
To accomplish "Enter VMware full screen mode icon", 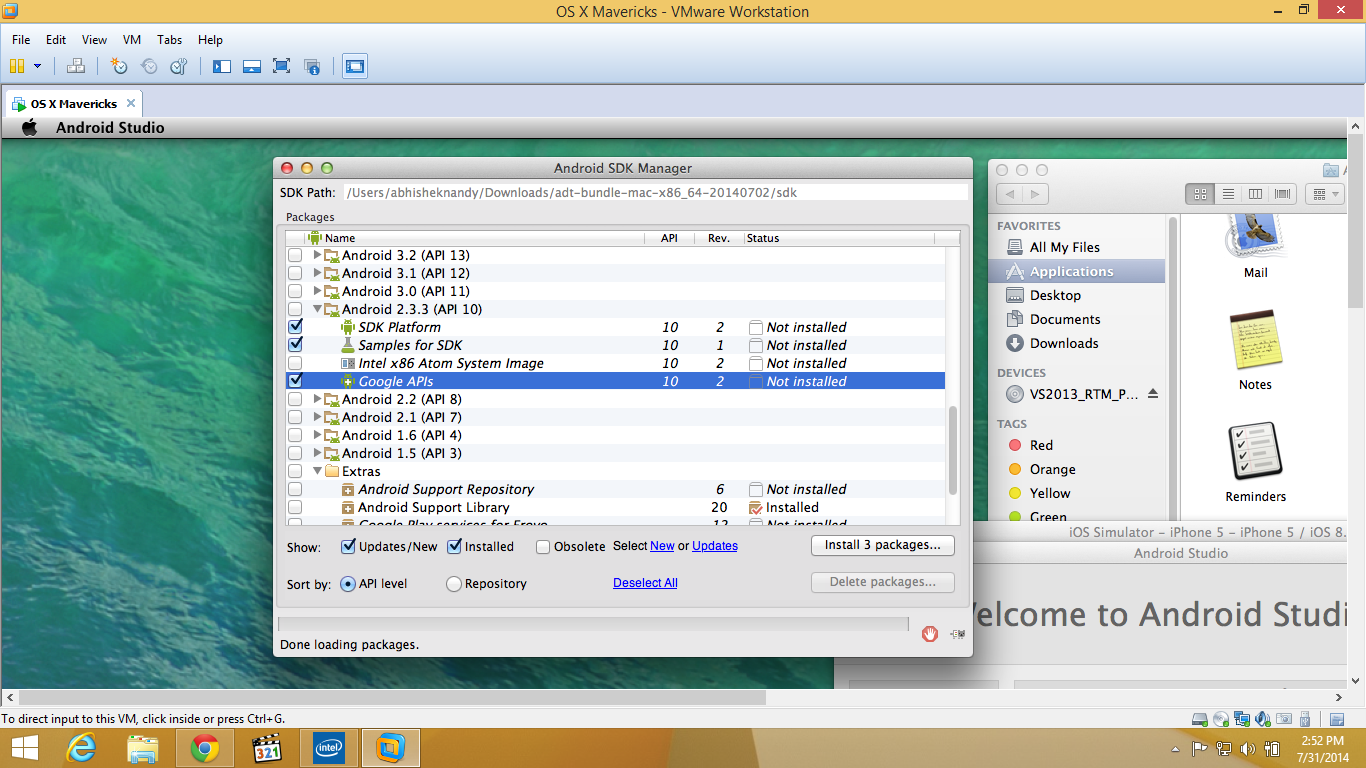I will tap(282, 66).
